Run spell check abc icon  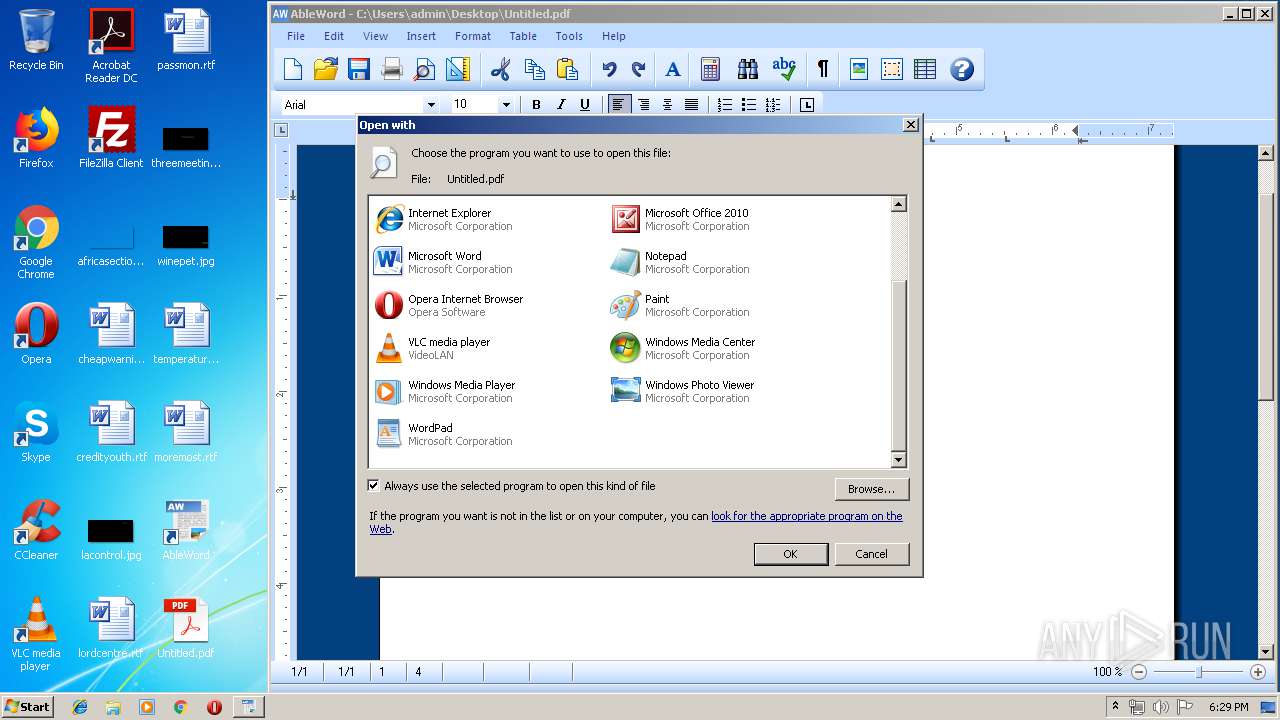(x=784, y=69)
